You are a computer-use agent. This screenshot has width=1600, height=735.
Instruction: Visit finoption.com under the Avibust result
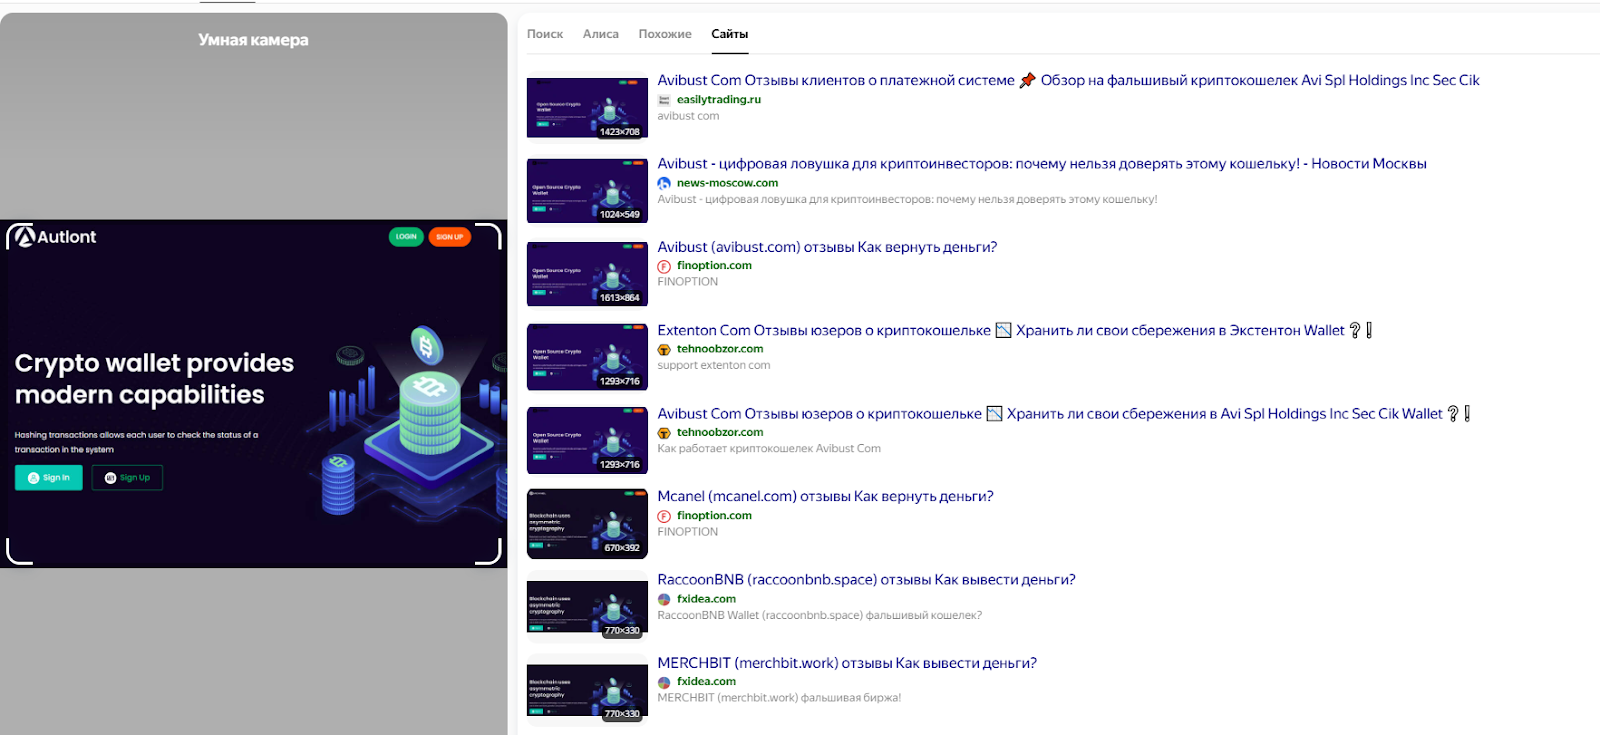coord(714,266)
